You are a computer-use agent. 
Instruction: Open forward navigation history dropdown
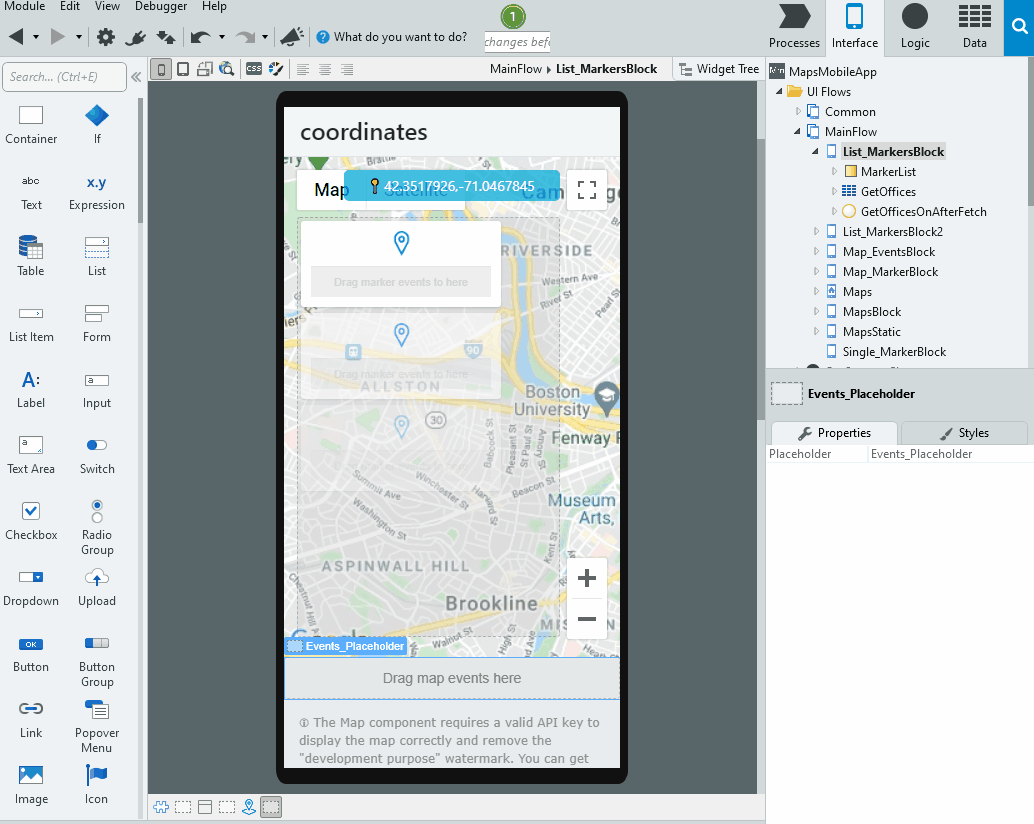click(78, 37)
